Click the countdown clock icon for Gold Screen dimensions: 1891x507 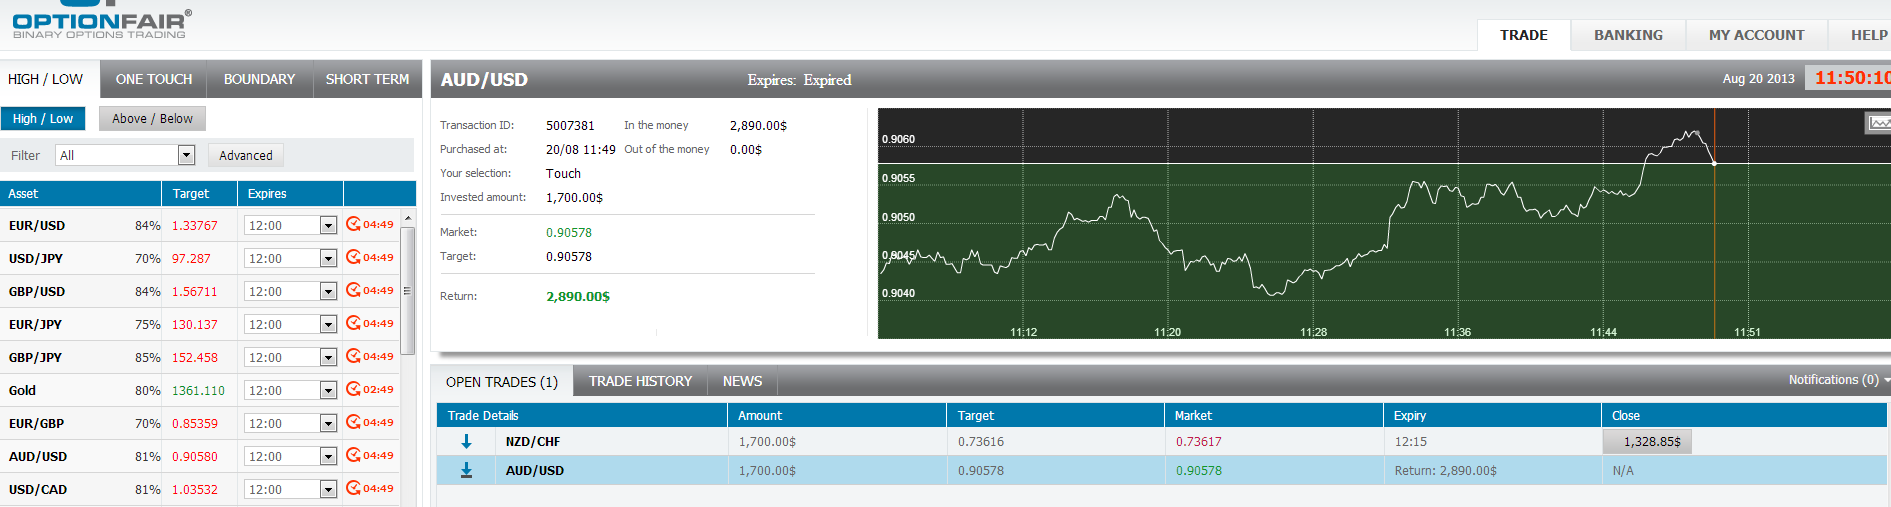coord(353,389)
